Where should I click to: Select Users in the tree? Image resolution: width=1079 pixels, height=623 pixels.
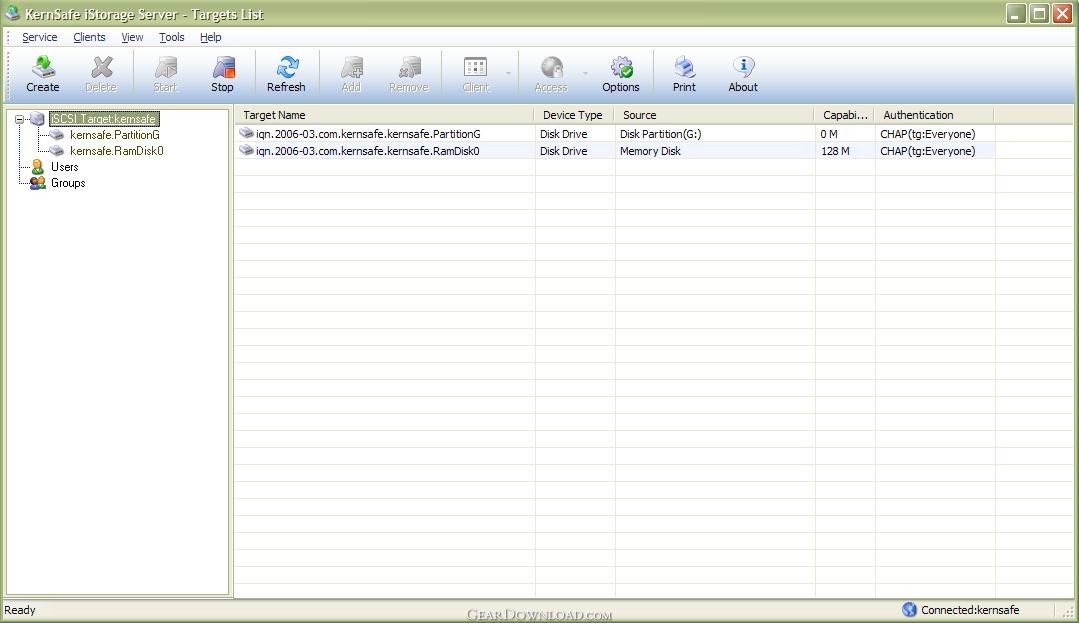tap(65, 167)
